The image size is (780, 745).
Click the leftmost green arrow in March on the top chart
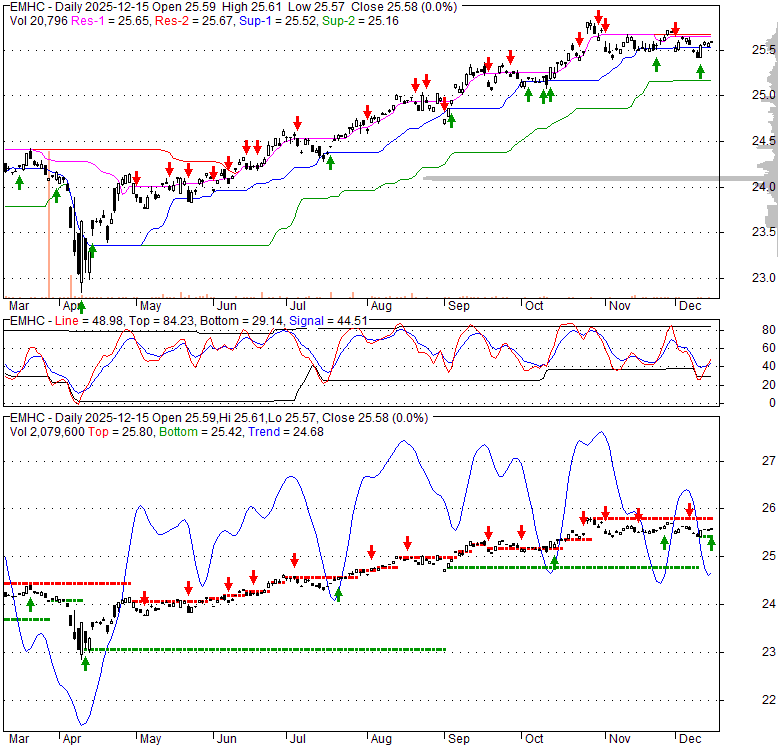(19, 181)
